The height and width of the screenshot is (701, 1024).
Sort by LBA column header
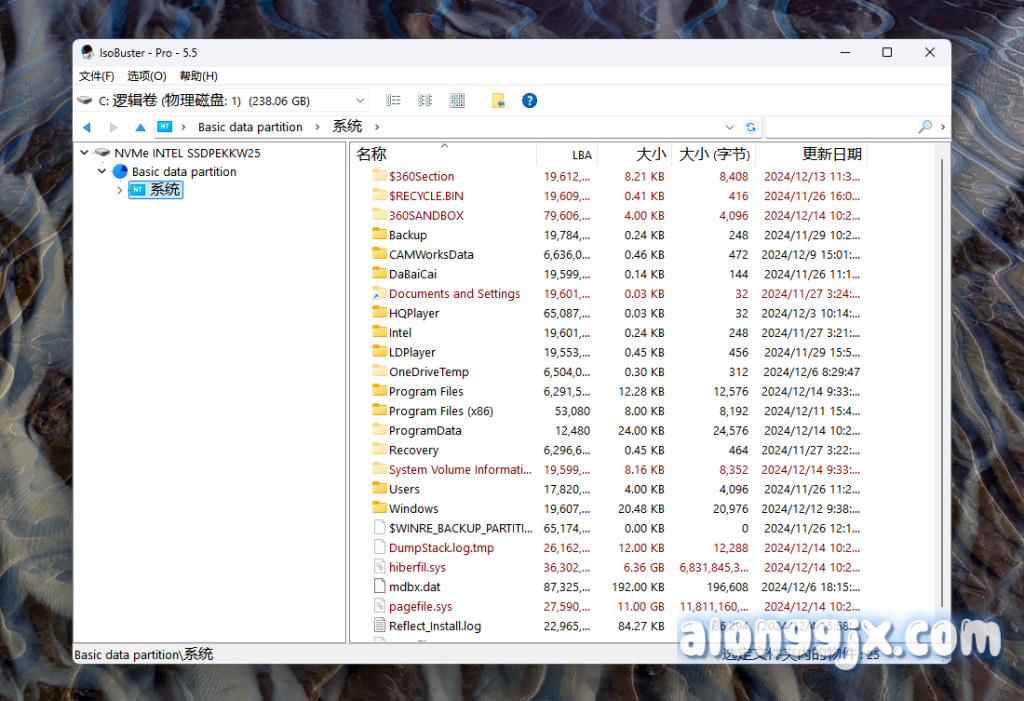(x=581, y=155)
